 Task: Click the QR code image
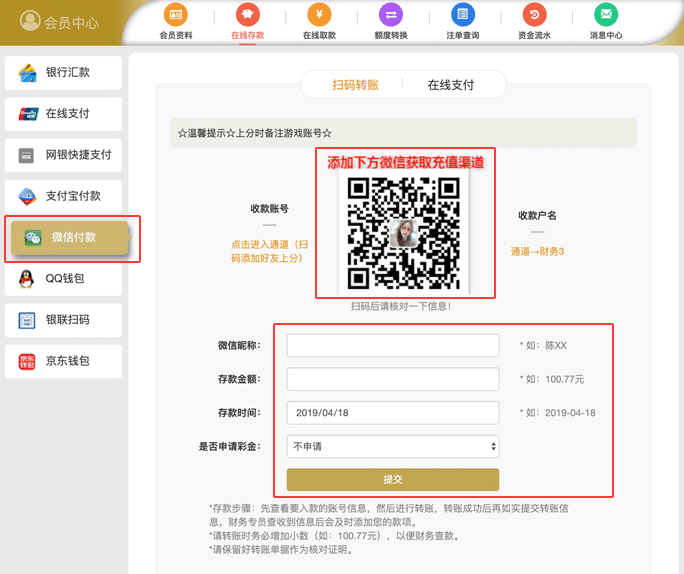pos(403,233)
